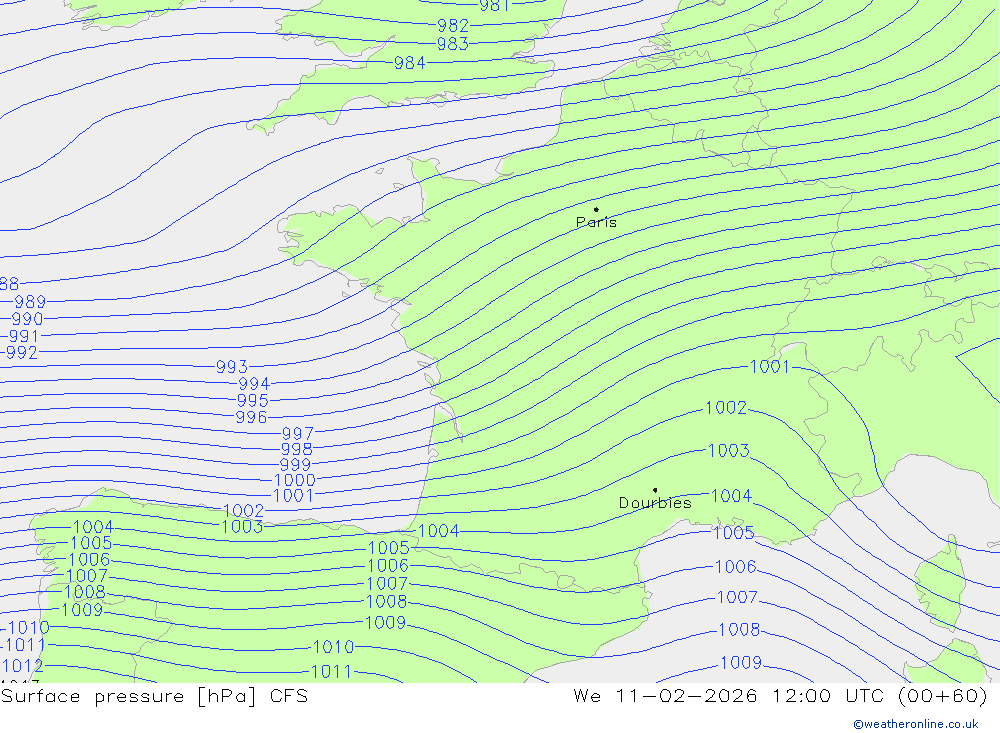1000x733 pixels.
Task: Click the 990 isobar label
Action: click(27, 319)
